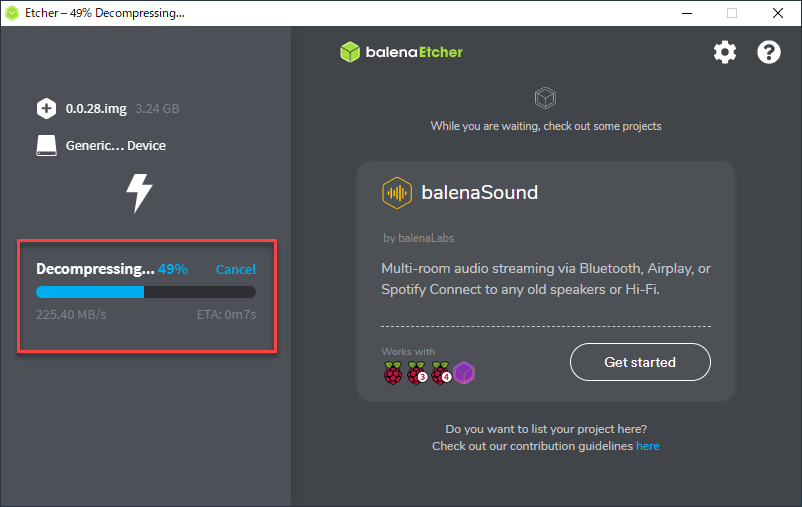
Task: Click the purple cube device icon
Action: (464, 373)
